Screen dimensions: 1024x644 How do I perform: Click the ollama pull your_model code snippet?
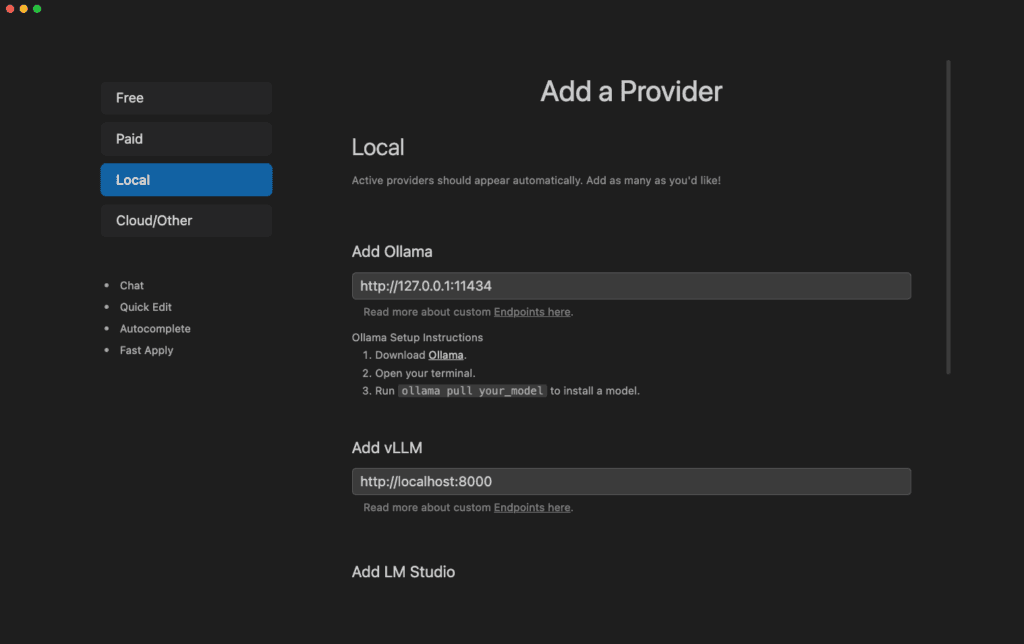[472, 391]
